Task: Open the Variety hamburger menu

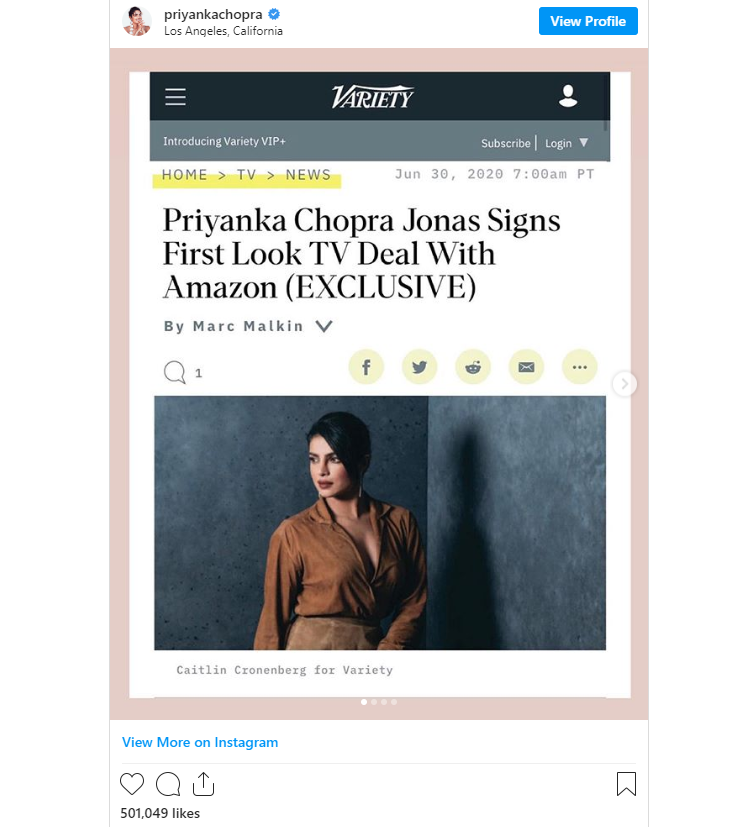Action: tap(175, 97)
